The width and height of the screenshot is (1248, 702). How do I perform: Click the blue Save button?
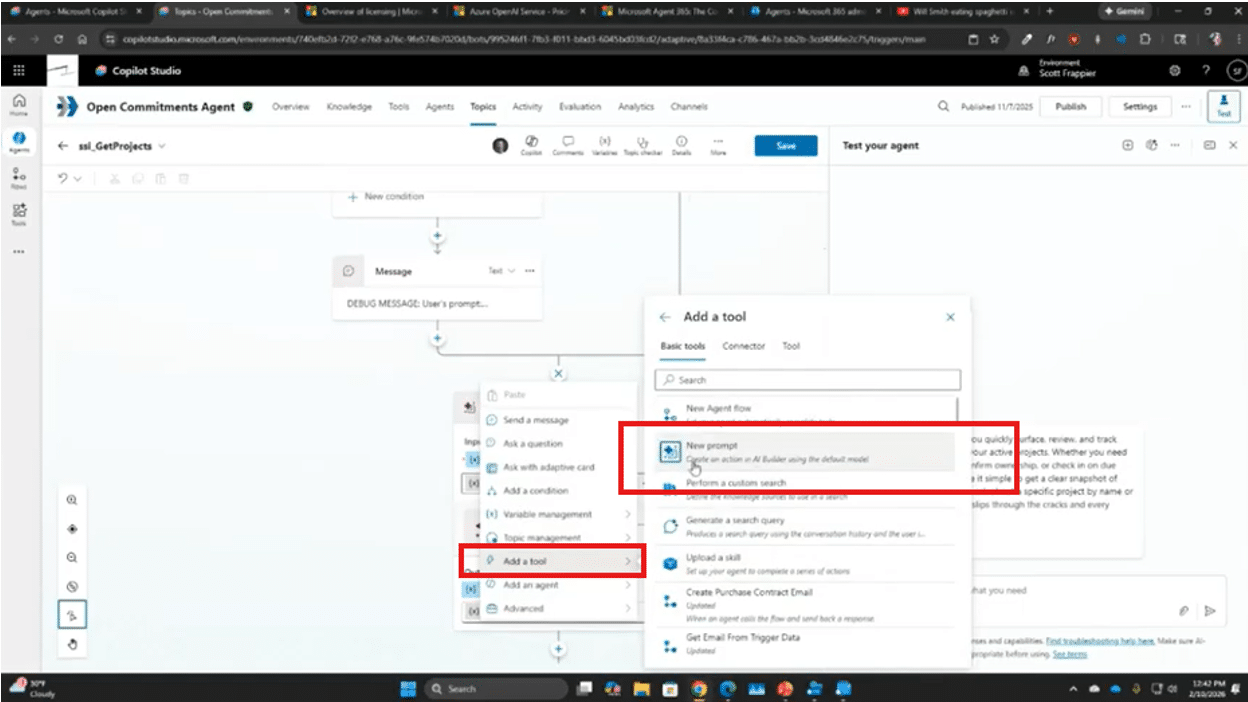(x=786, y=146)
